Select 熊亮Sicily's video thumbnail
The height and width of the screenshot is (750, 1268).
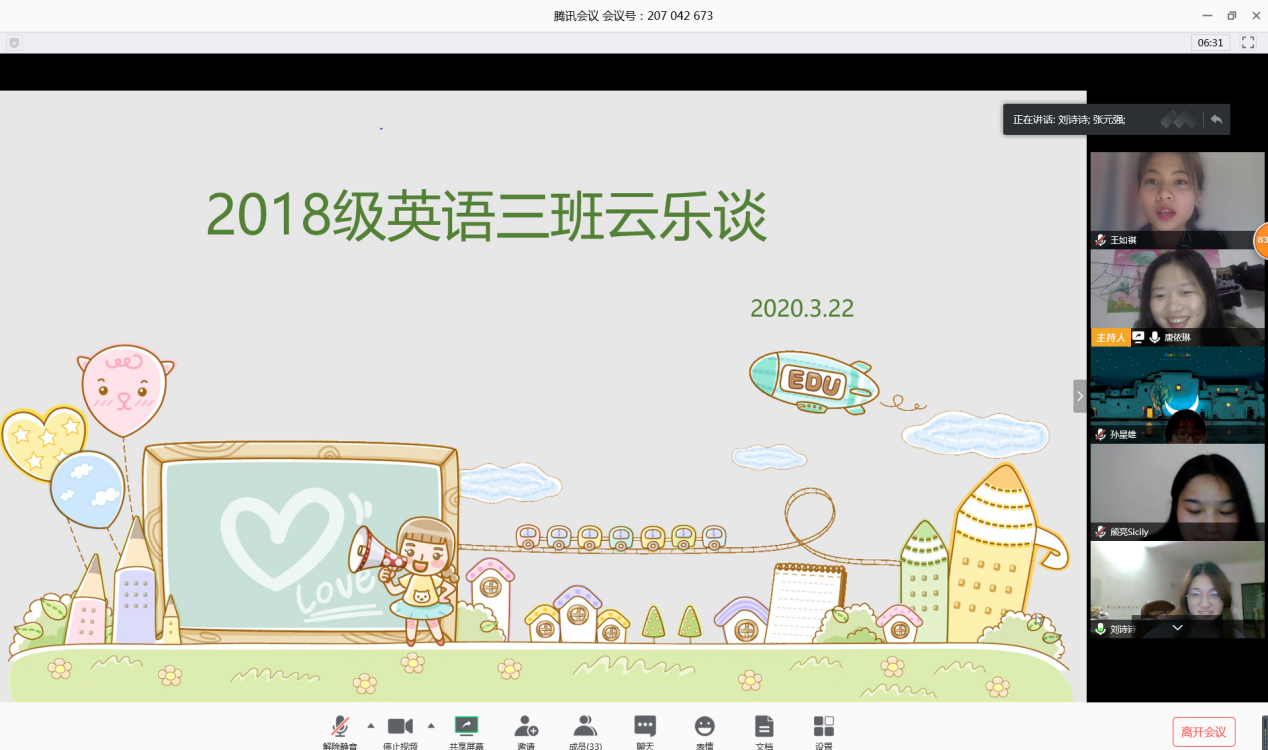tap(1176, 490)
